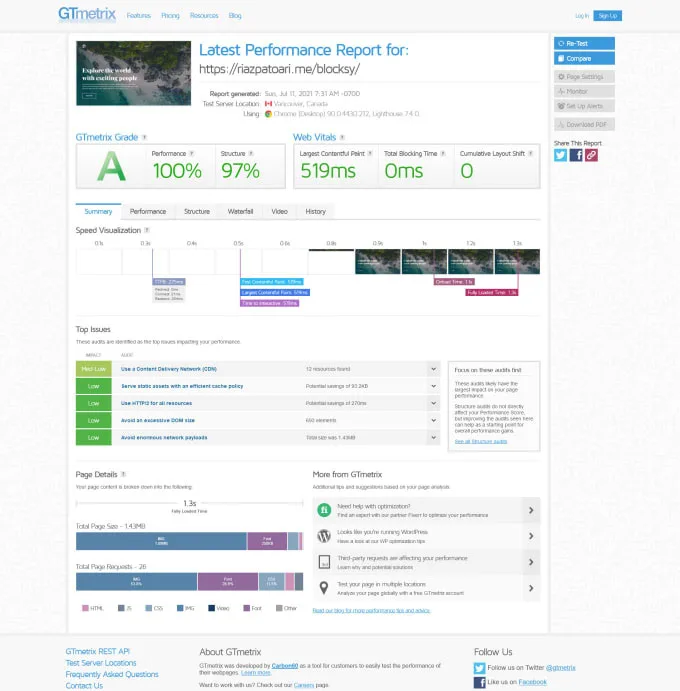Click the Compare button

584,58
